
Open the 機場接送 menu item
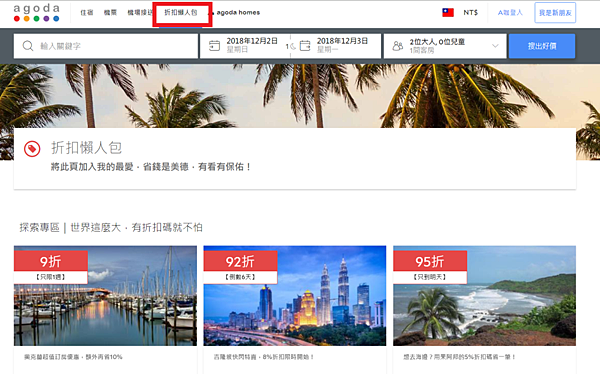tap(140, 13)
